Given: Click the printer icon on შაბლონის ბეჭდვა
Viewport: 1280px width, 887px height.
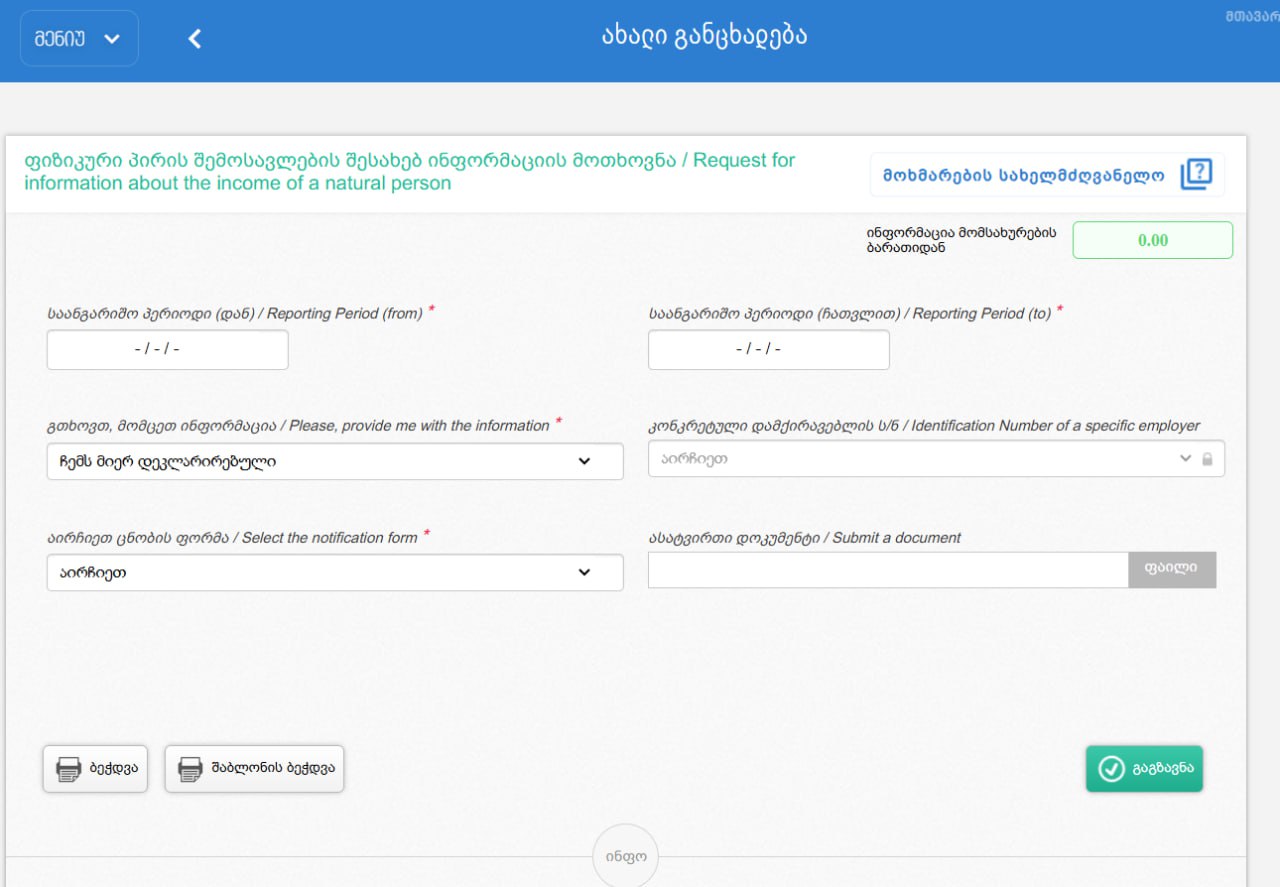Looking at the screenshot, I should 190,769.
